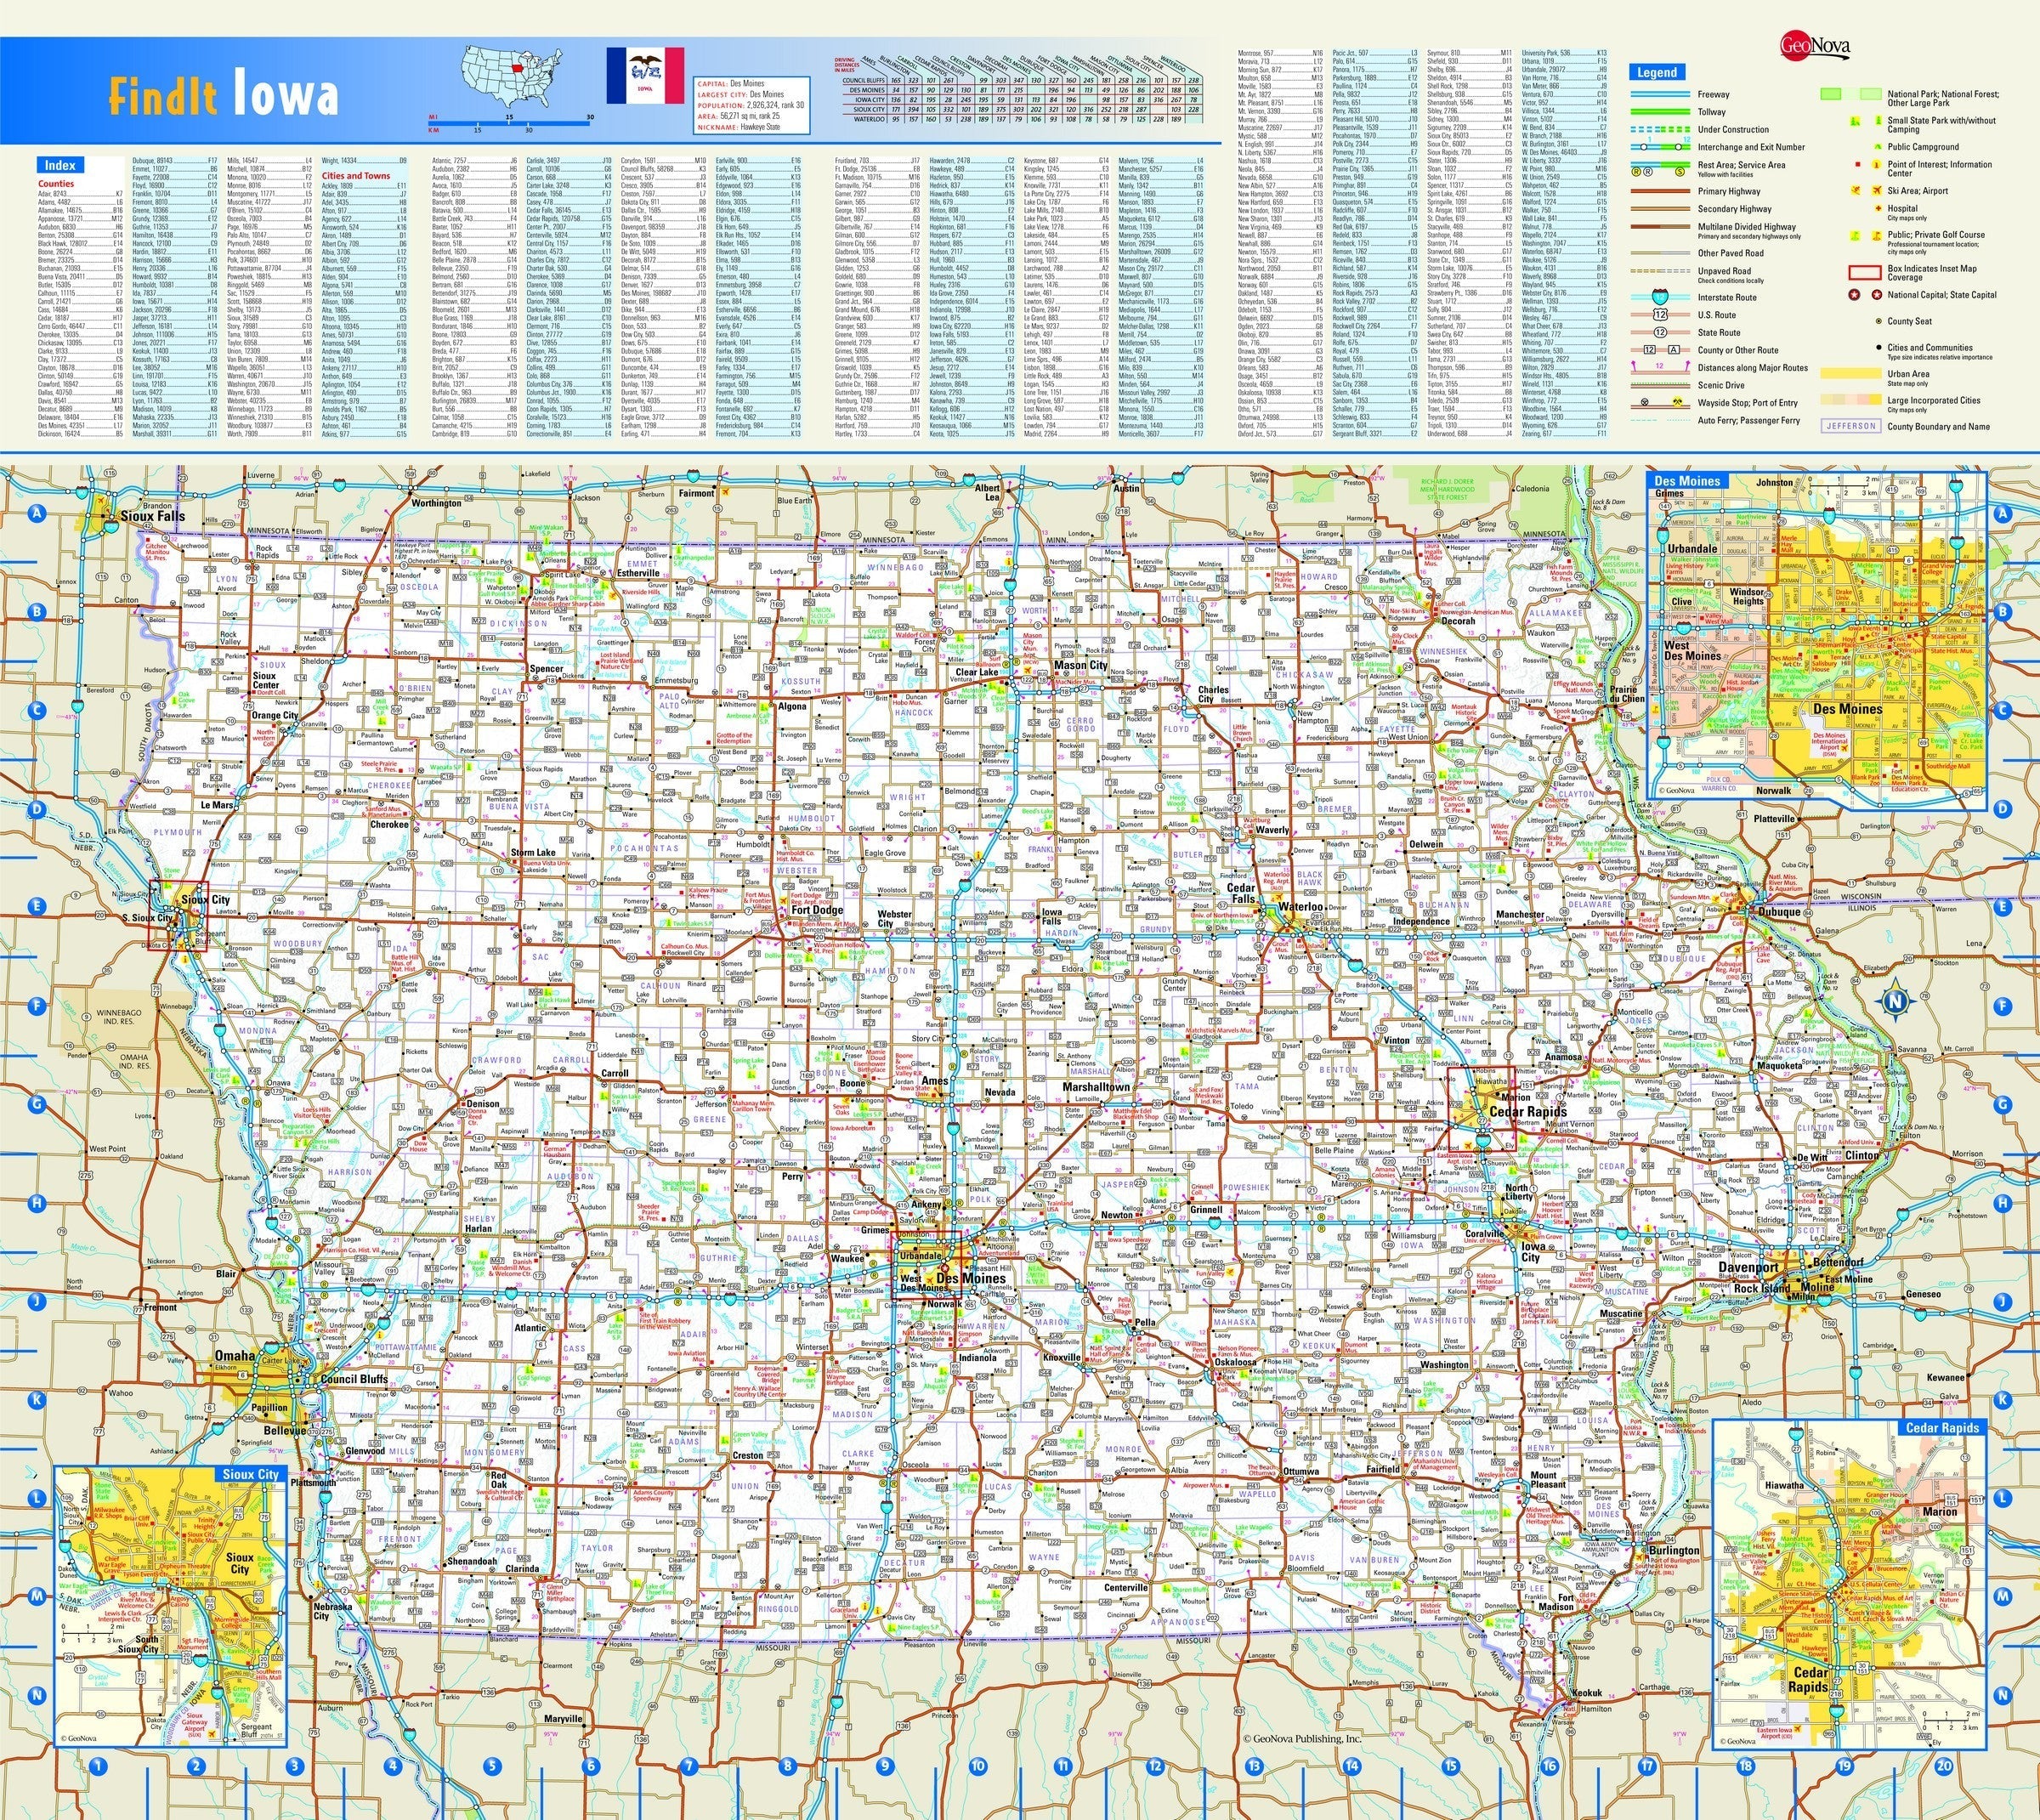Click the JEFFERSON county name sample in legend

pos(1852,426)
